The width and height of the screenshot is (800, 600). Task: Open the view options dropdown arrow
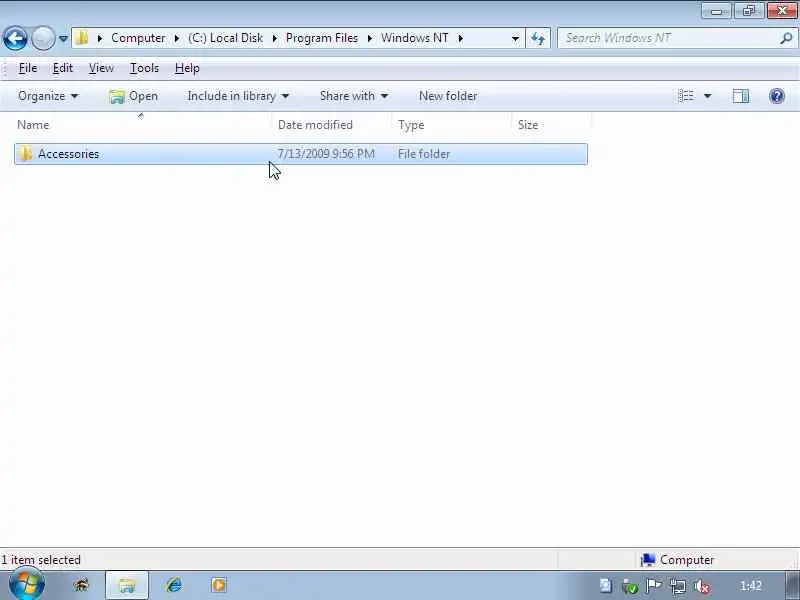708,96
